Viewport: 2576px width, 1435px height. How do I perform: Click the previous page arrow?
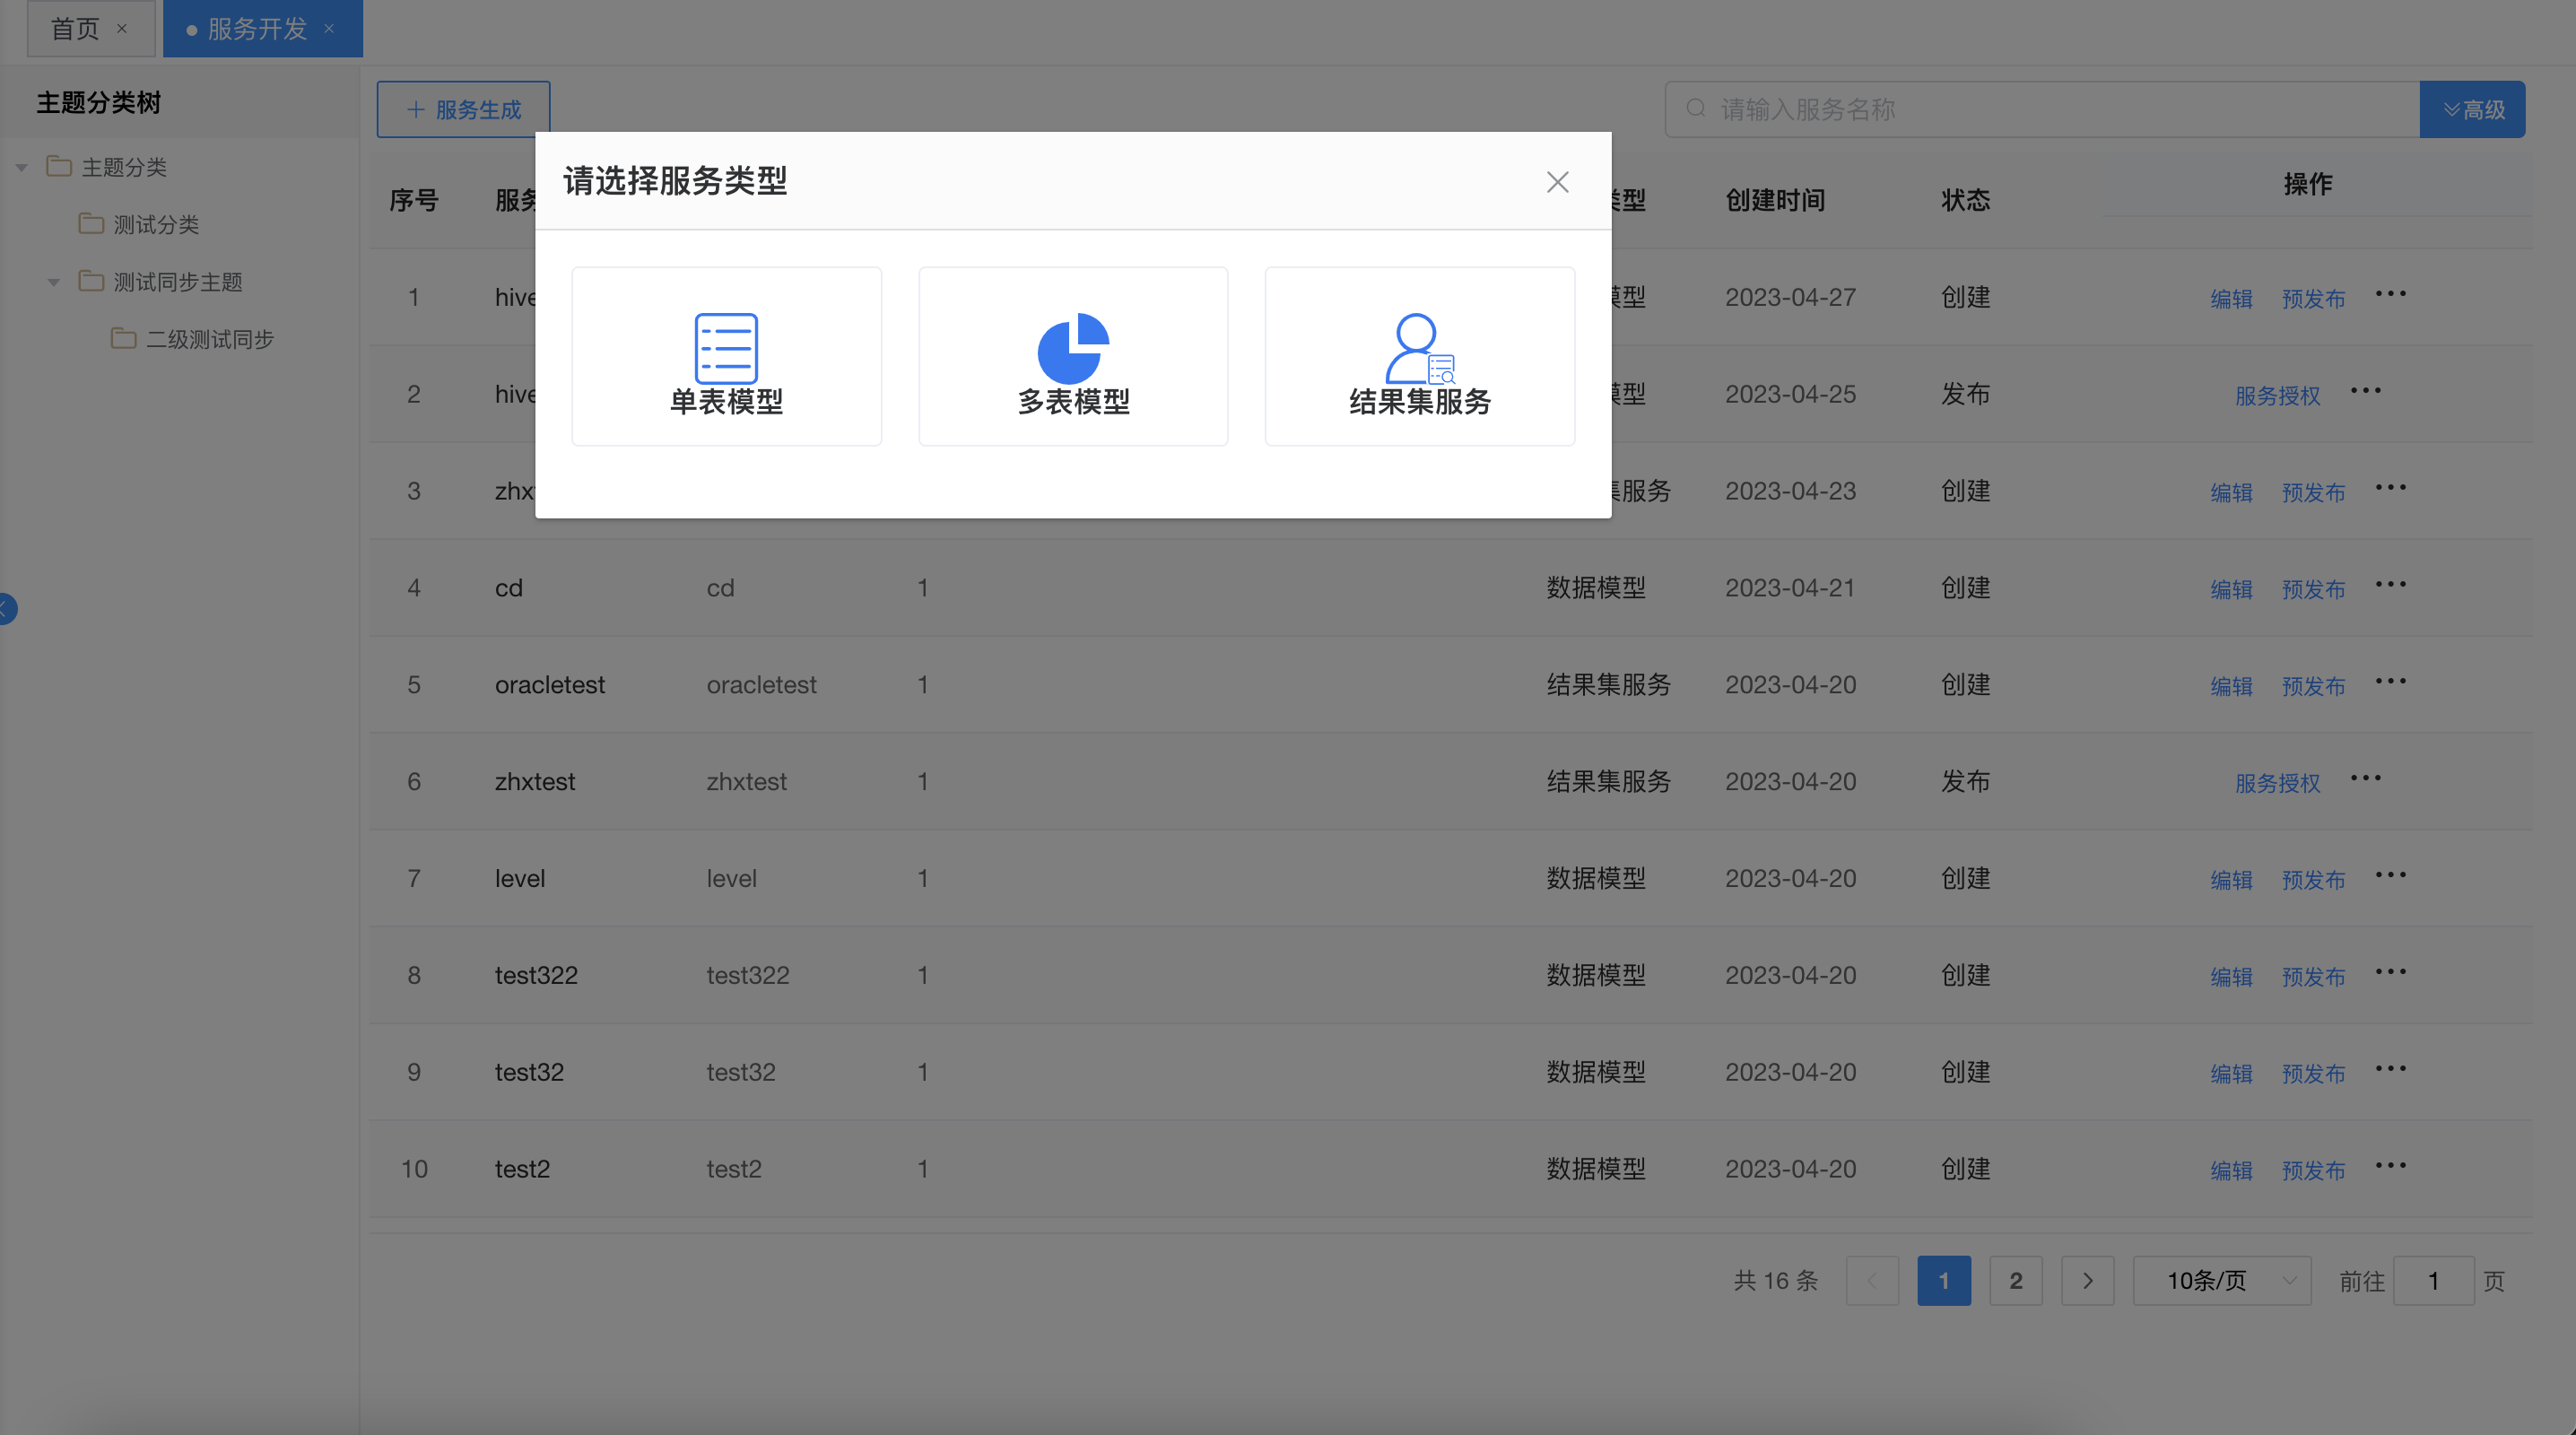click(x=1871, y=1280)
